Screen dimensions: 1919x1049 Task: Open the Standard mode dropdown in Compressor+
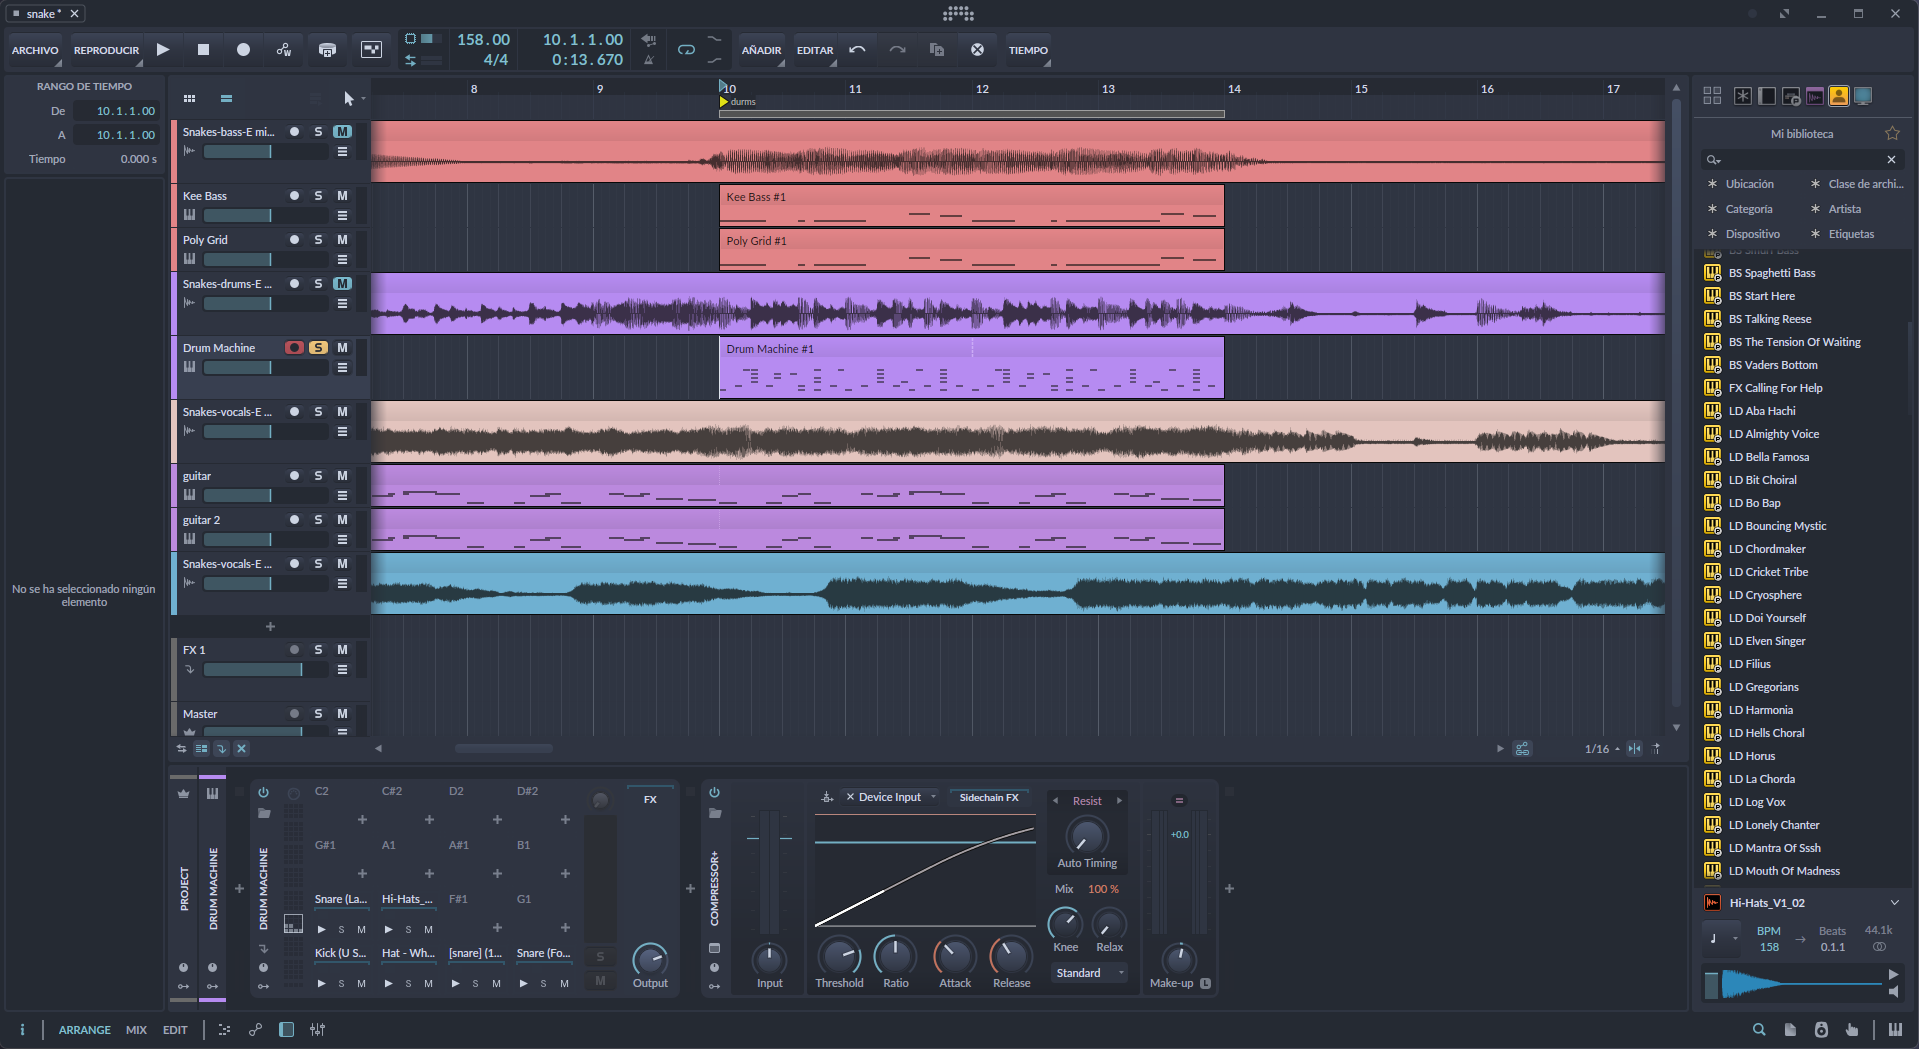pos(1088,973)
